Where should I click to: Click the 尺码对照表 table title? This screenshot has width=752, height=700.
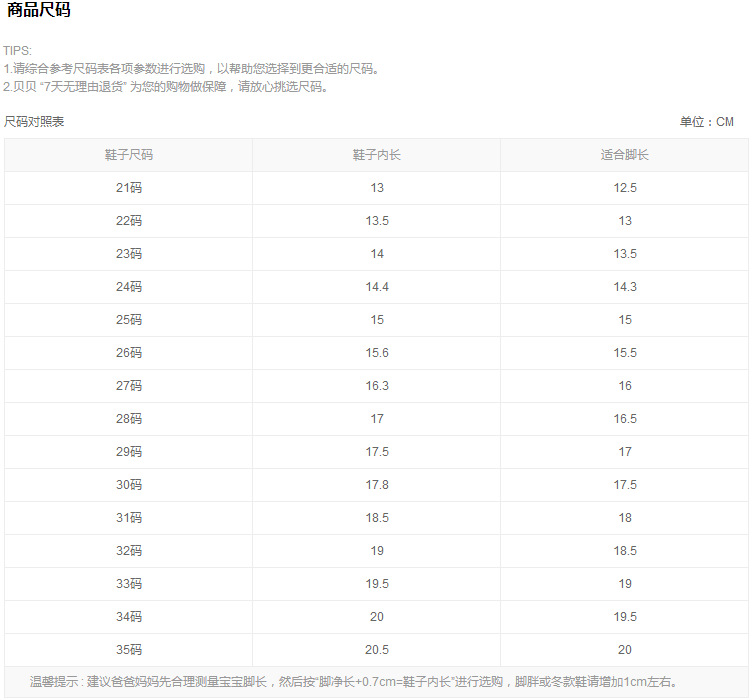coord(34,122)
